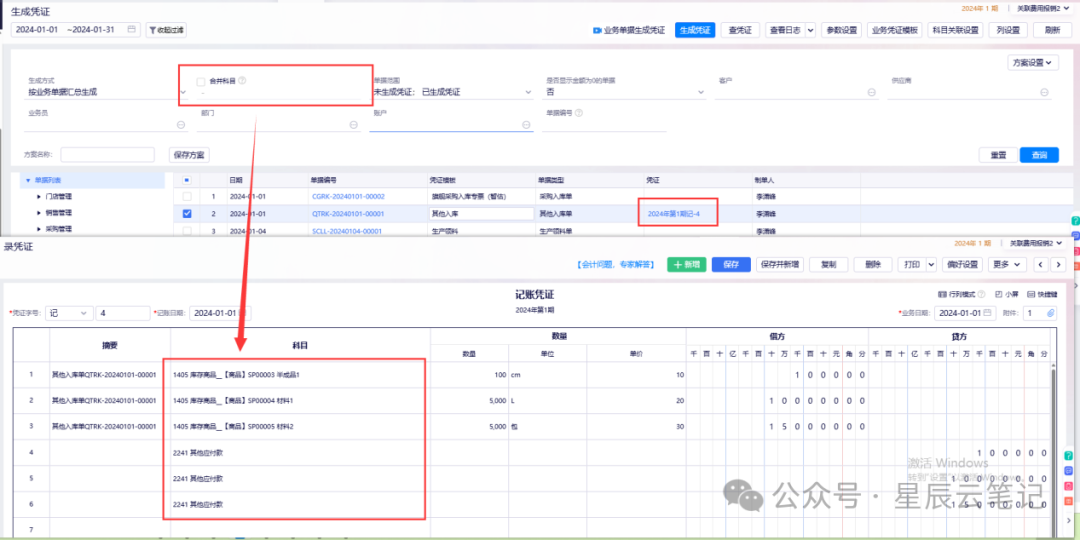Click the help icon next to 合并科目
The width and height of the screenshot is (1080, 540).
[242, 81]
